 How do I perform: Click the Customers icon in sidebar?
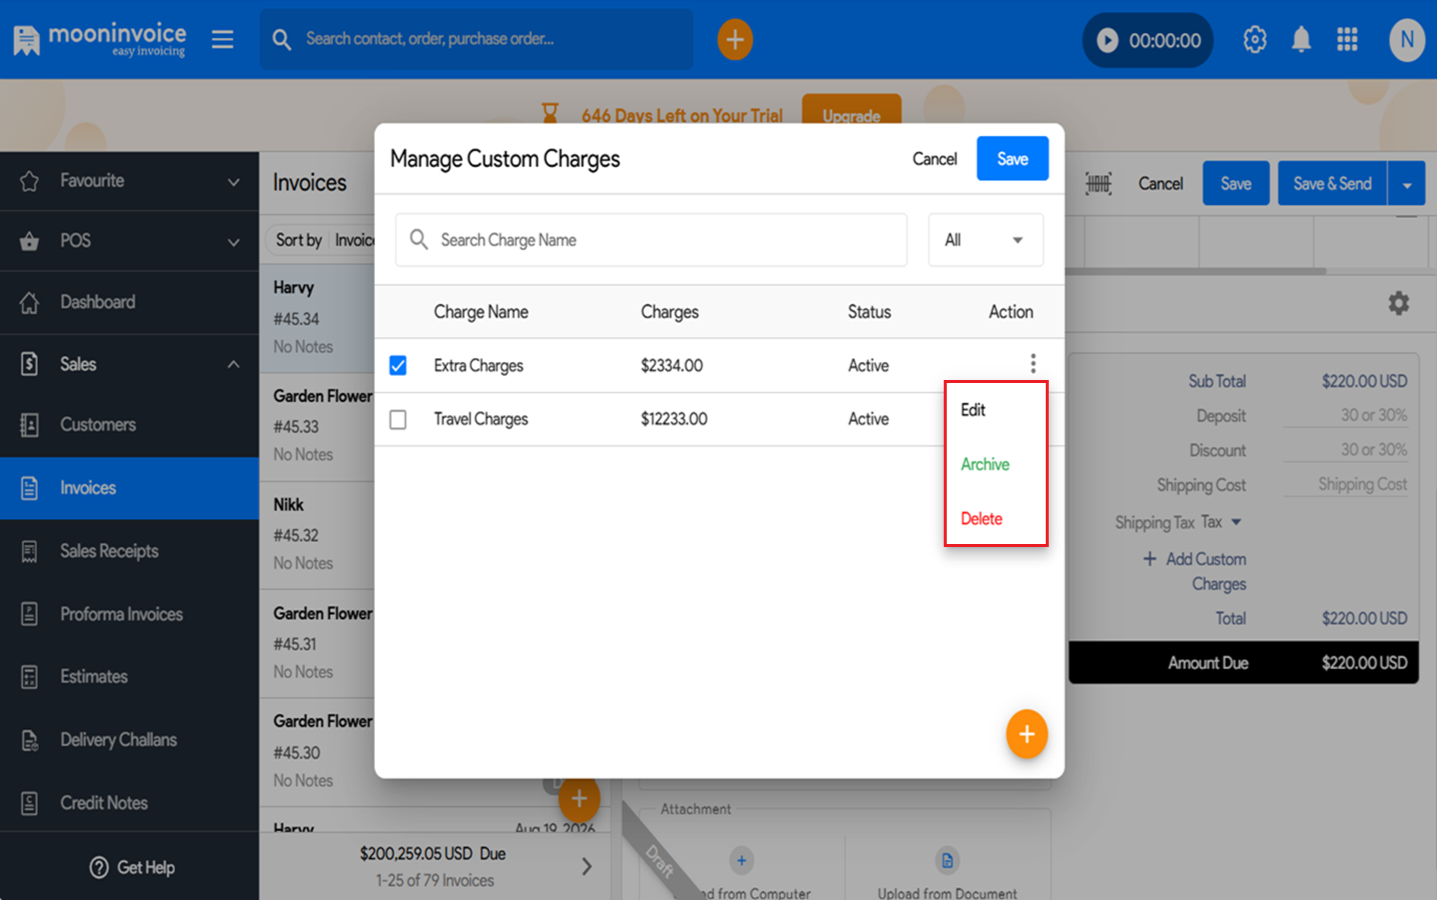click(29, 425)
